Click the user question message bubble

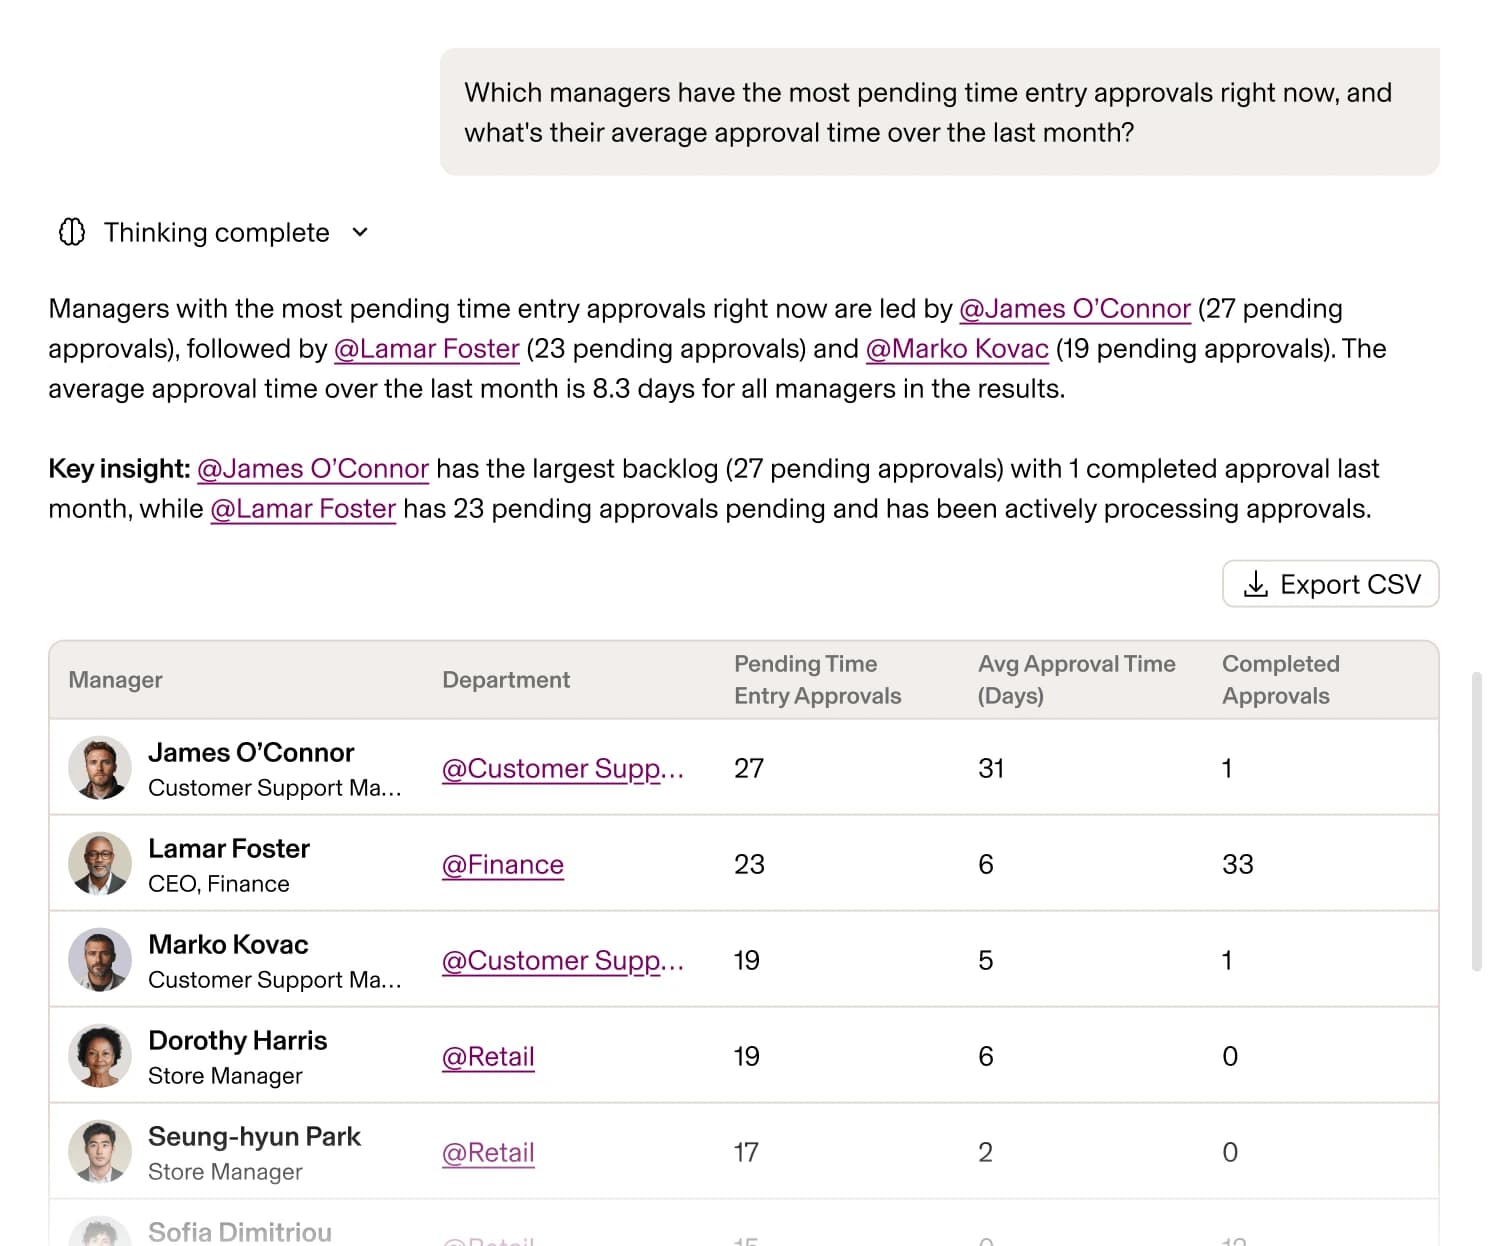tap(939, 112)
